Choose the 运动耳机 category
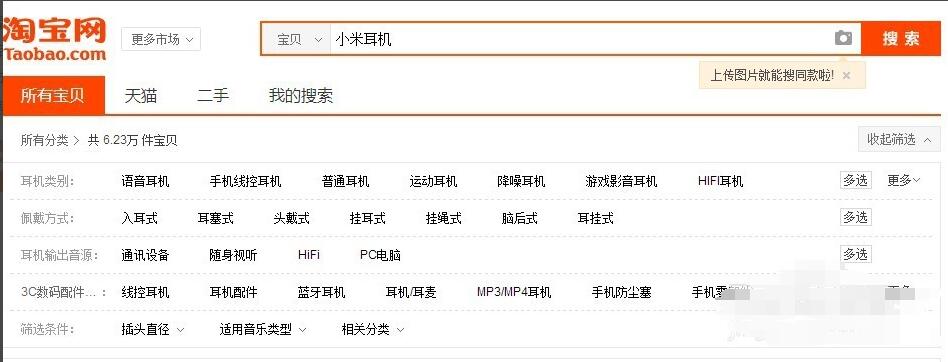Viewport: 948px width, 362px height. pos(433,181)
